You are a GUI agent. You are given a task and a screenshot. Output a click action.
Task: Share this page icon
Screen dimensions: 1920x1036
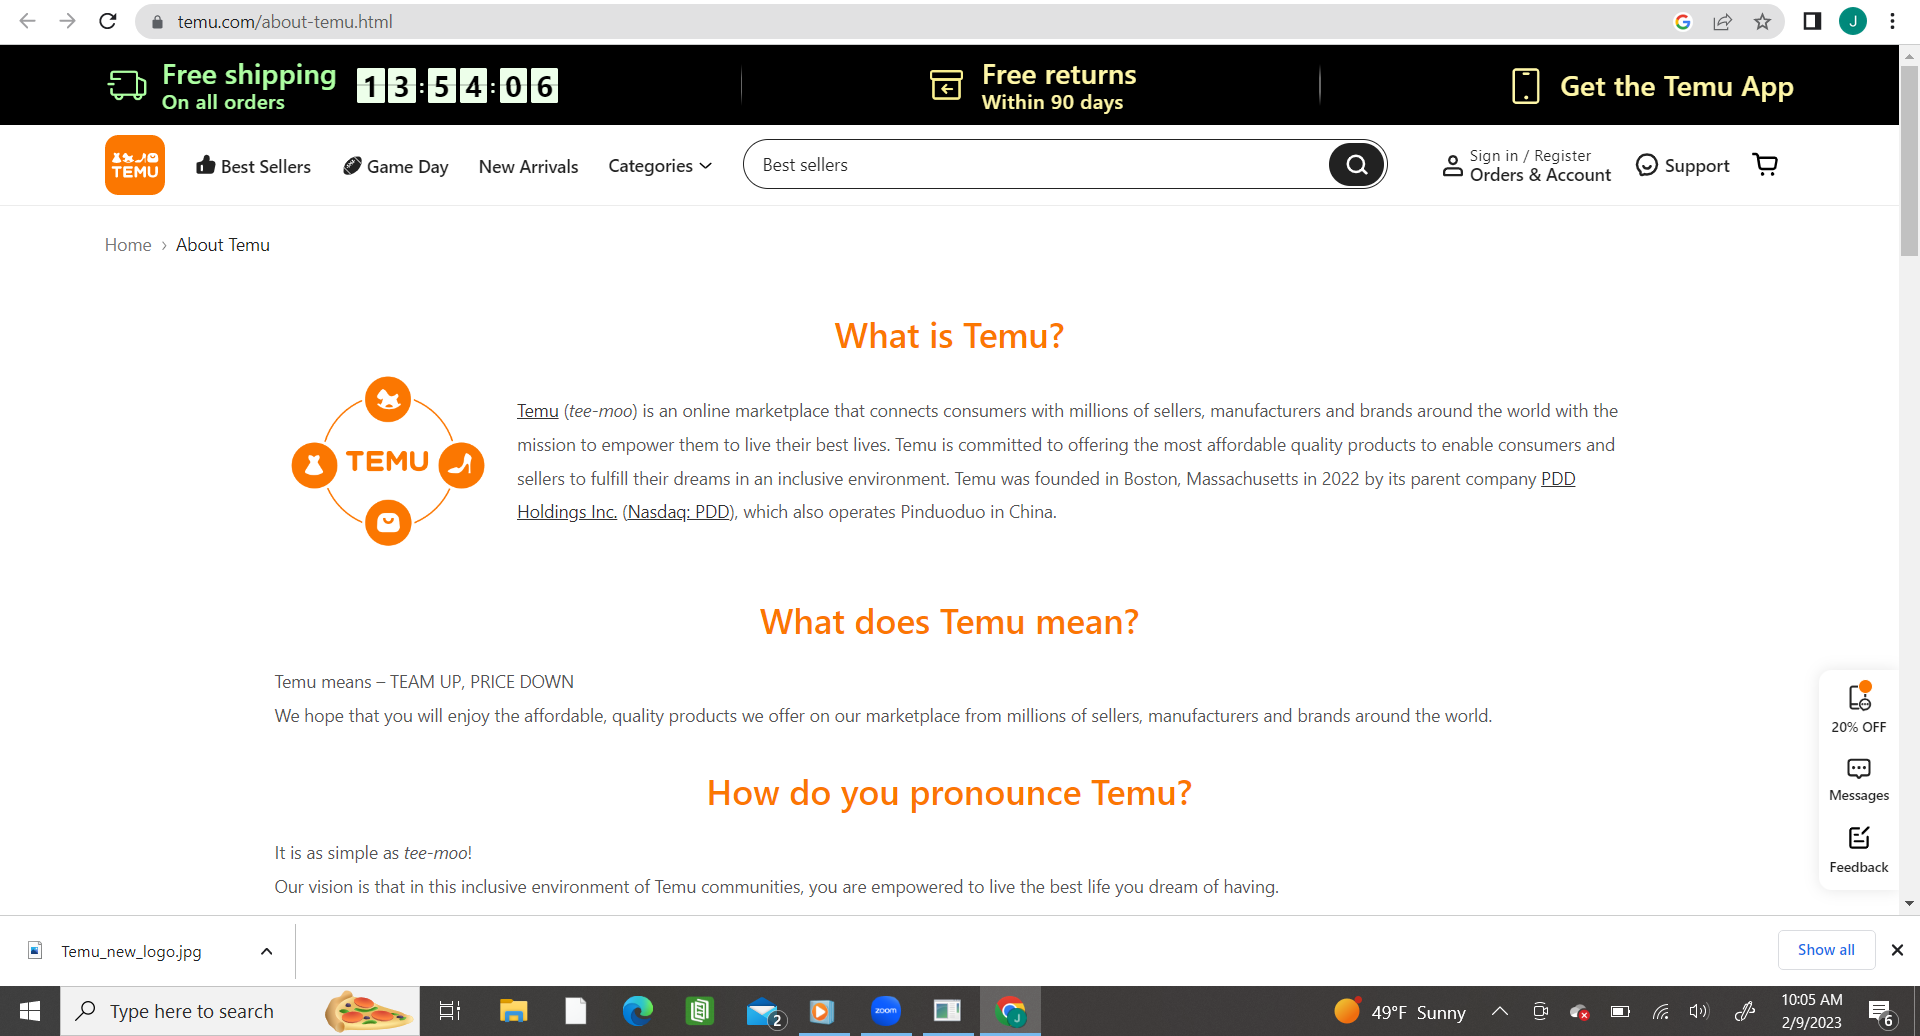tap(1722, 22)
